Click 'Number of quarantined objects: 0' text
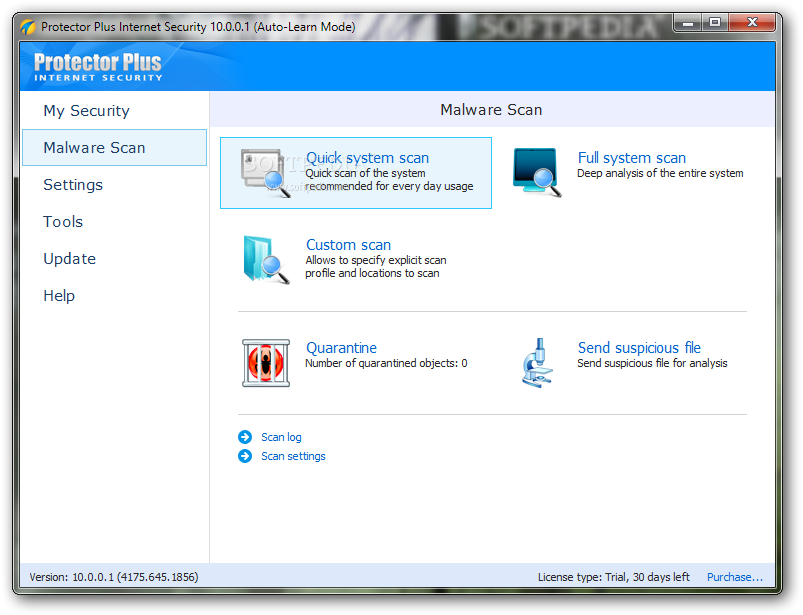The height and width of the screenshot is (615, 803). [x=386, y=363]
